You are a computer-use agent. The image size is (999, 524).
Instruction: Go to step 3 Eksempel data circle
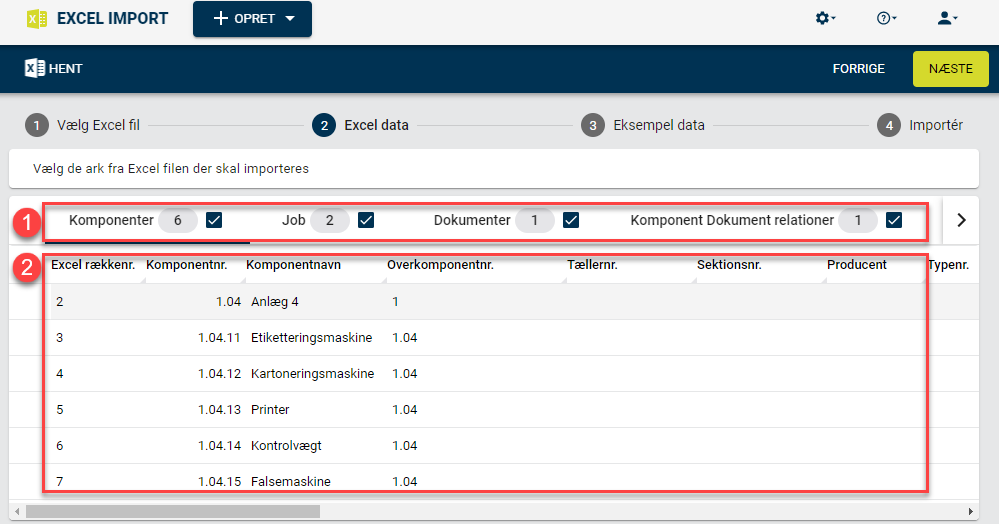coord(593,126)
